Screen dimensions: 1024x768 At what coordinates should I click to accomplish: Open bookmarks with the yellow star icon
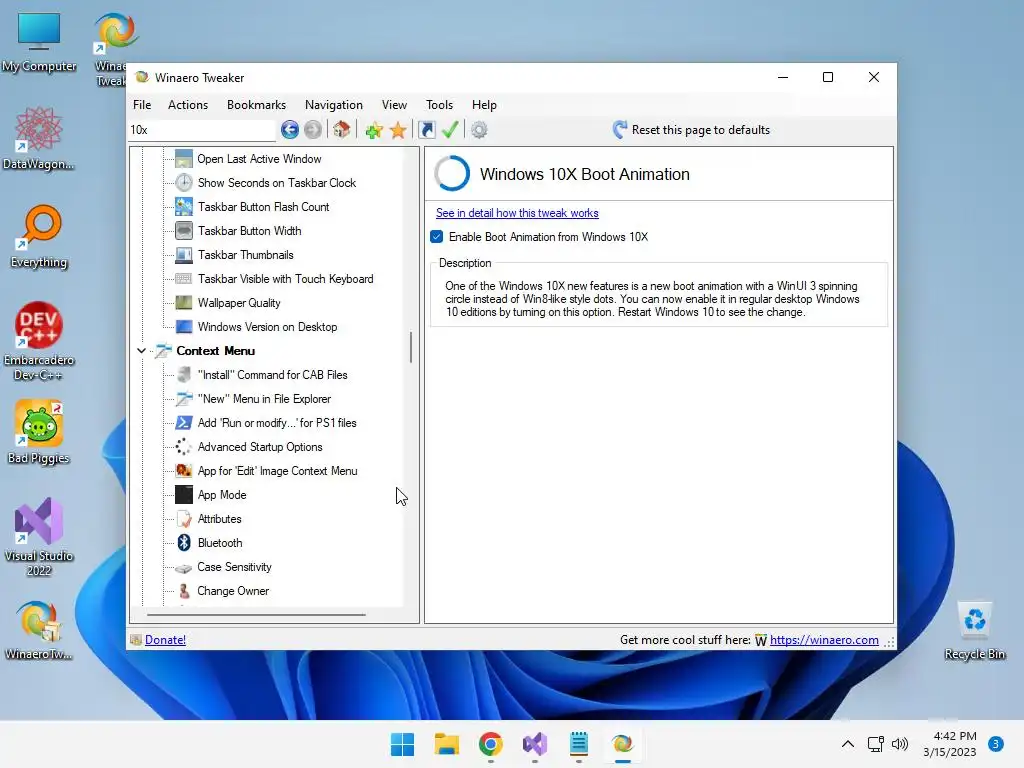(x=398, y=130)
